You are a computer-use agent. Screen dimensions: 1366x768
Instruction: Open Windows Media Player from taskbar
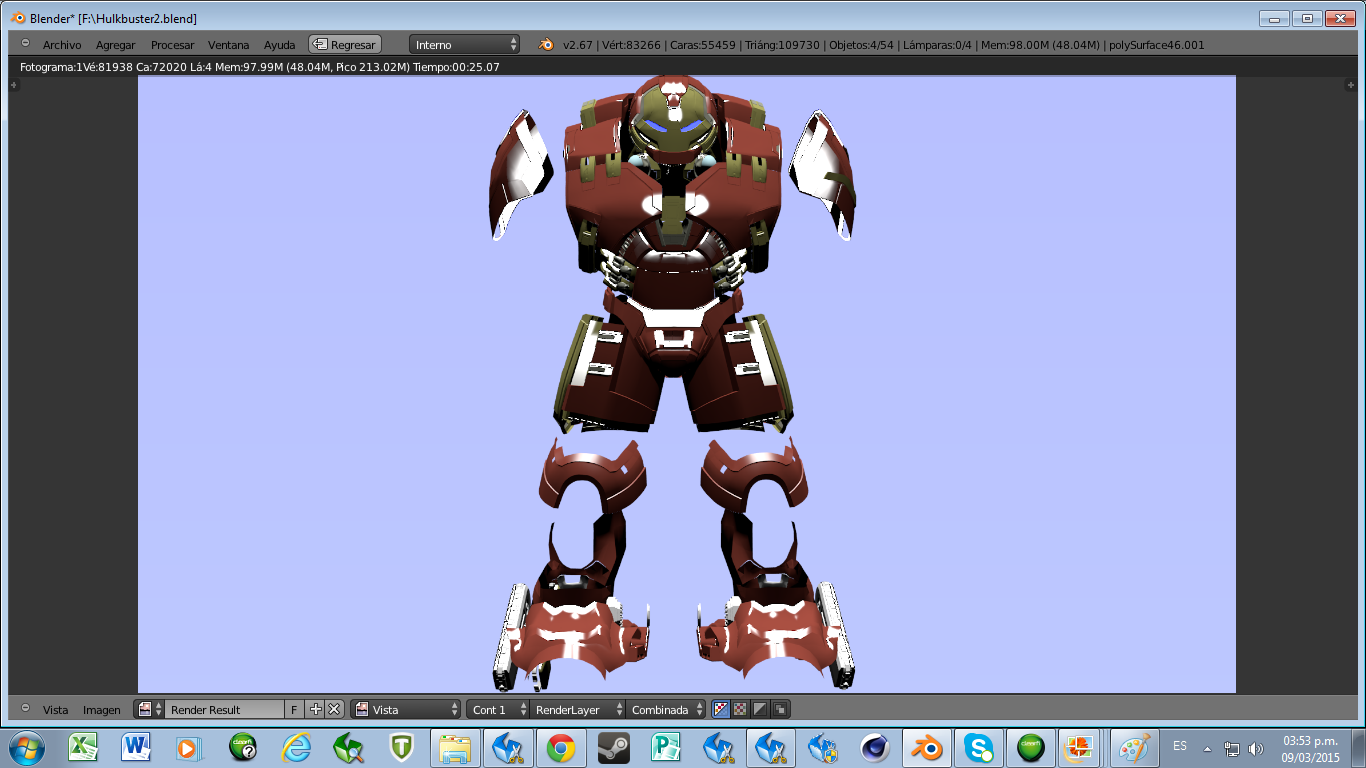[188, 747]
